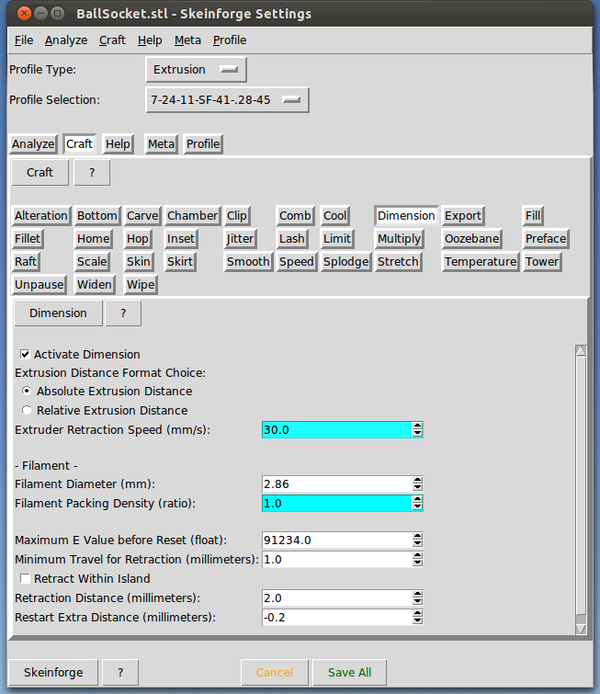Click the question mark button beside Craft
This screenshot has width=600, height=694.
[91, 172]
